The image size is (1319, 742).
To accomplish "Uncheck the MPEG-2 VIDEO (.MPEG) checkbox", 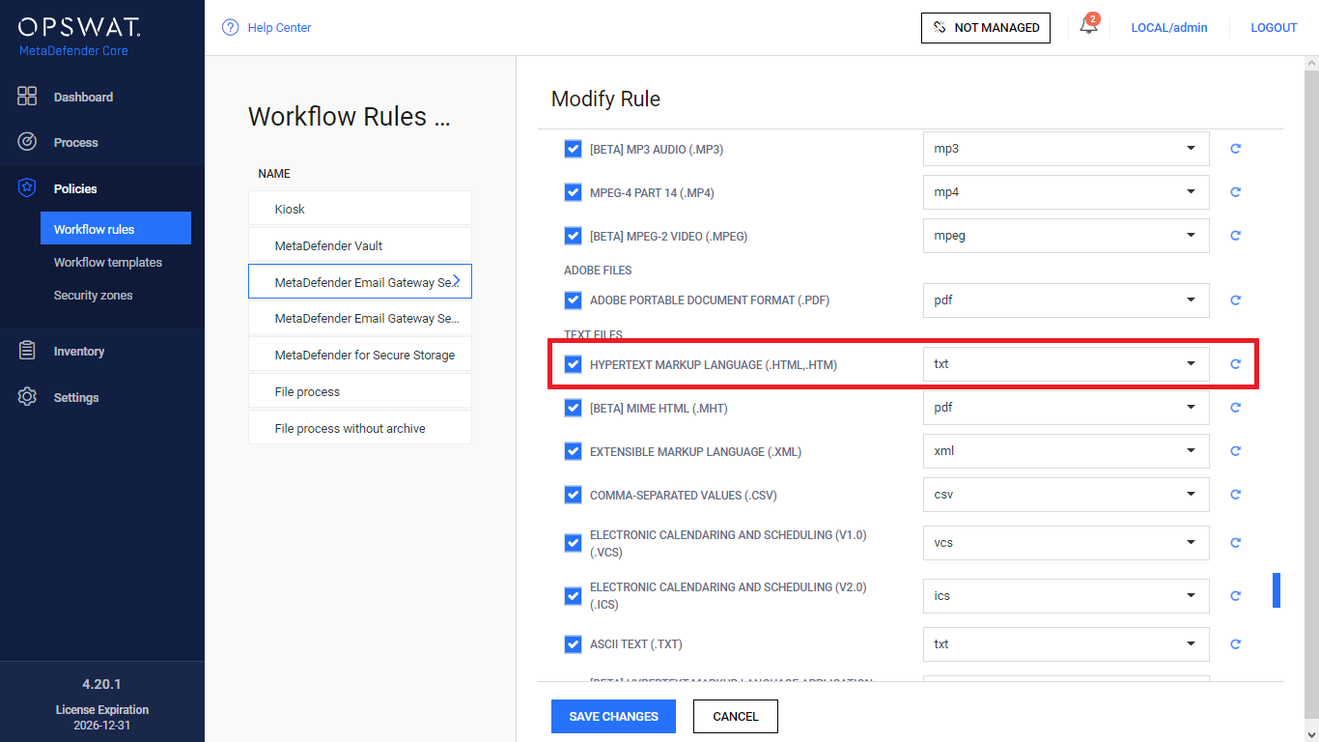I will click(573, 236).
